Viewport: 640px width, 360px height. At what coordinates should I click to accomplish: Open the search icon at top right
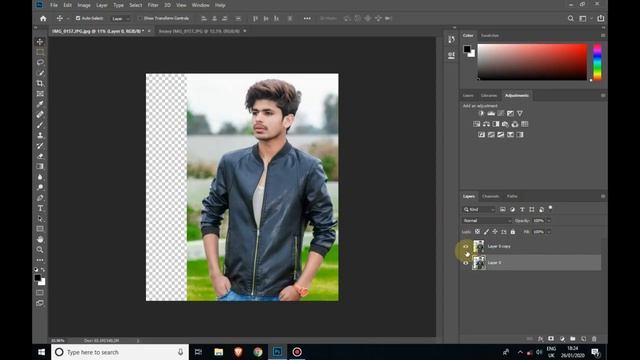571,18
